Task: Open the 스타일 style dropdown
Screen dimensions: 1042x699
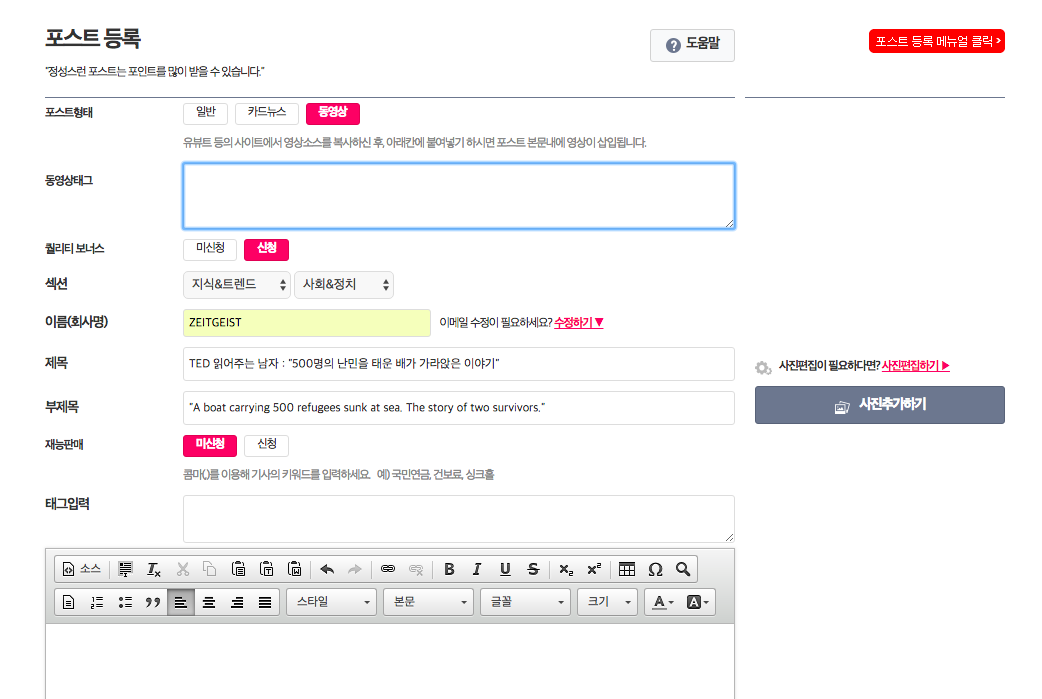Action: (332, 602)
